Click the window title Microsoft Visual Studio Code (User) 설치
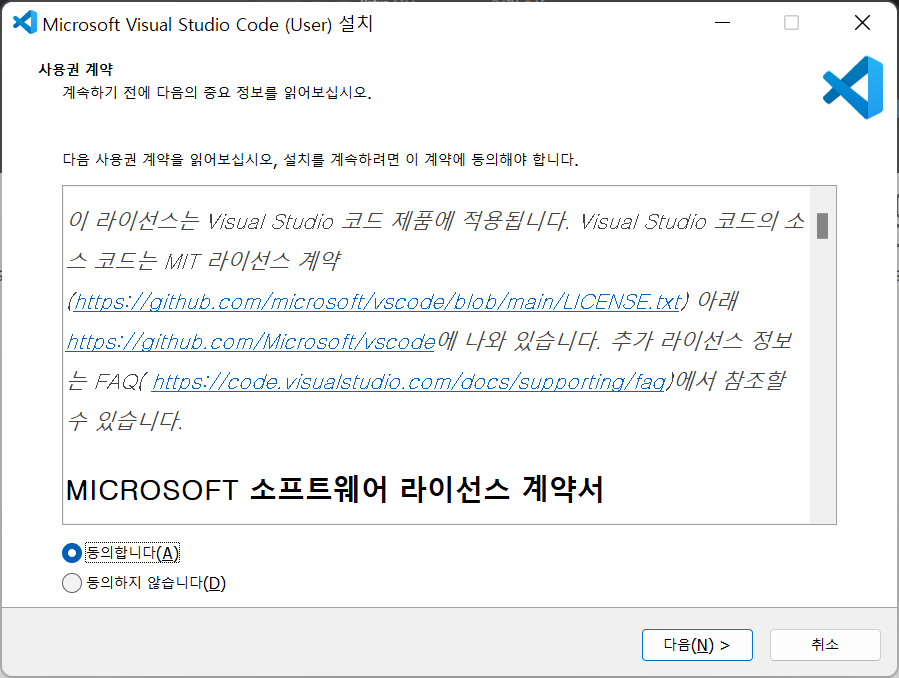 point(208,24)
